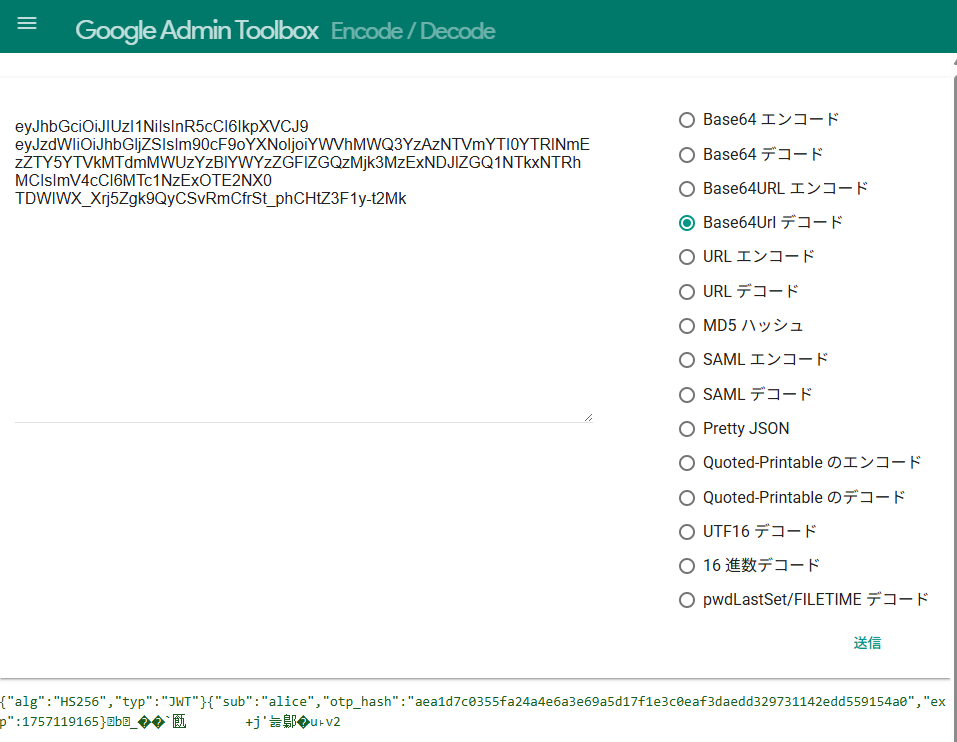
Task: Choose the SAML デコード option
Action: [x=687, y=395]
